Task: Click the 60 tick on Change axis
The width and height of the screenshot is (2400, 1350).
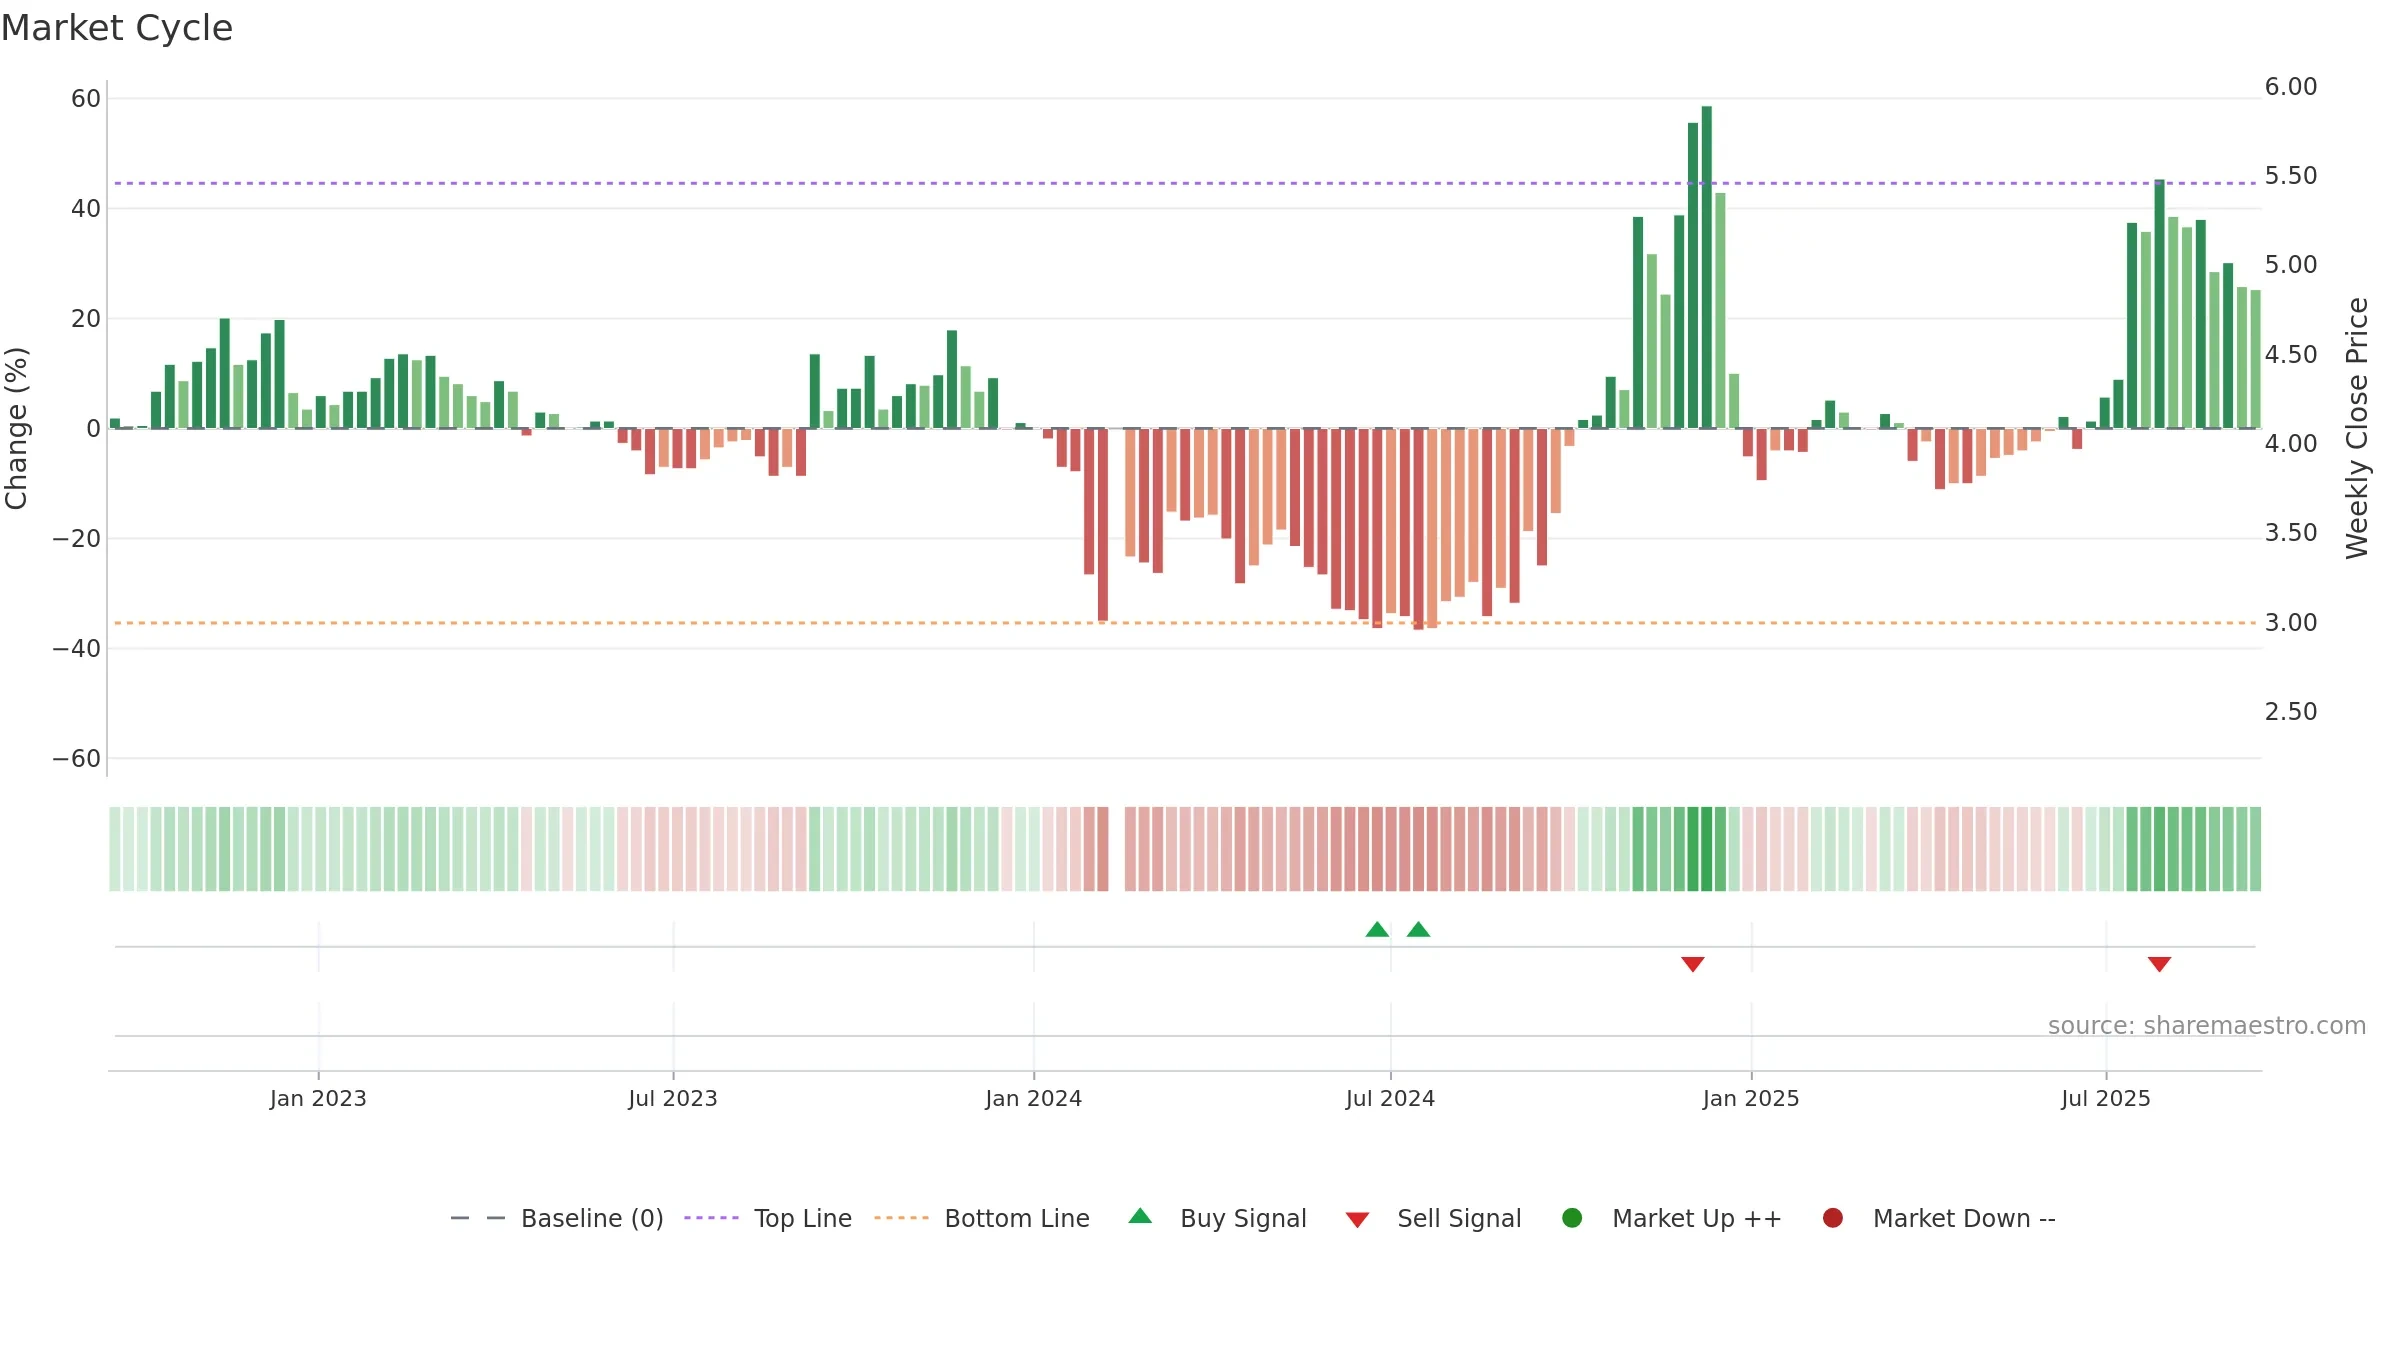Action: (x=86, y=99)
